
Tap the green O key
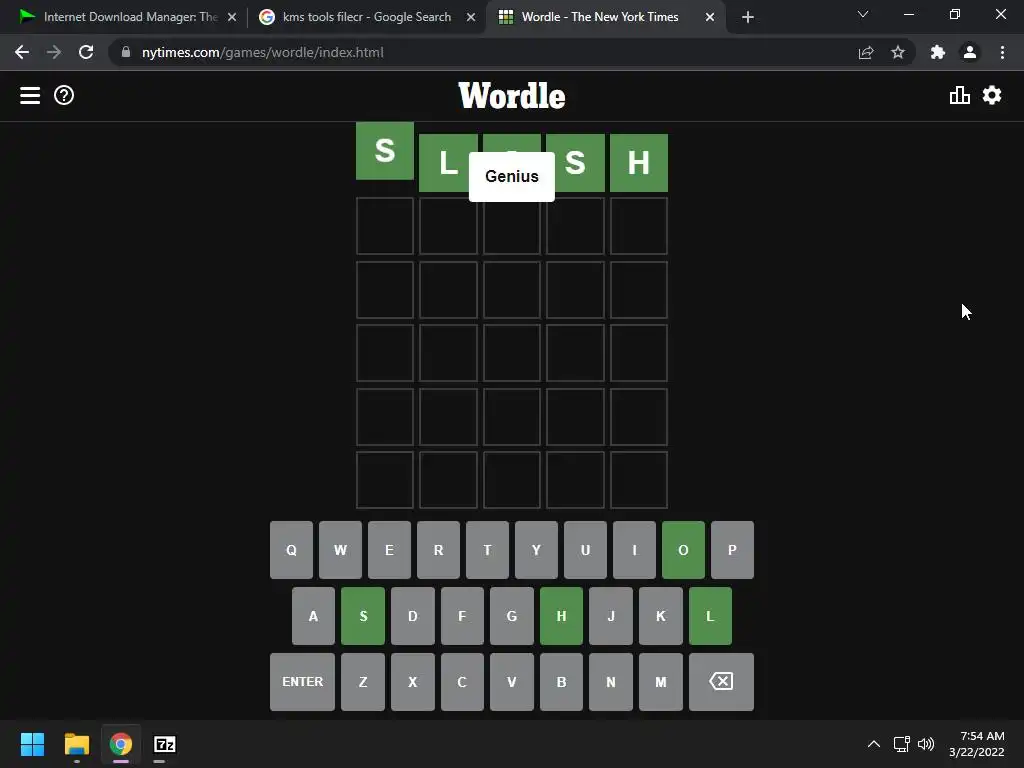pyautogui.click(x=683, y=550)
